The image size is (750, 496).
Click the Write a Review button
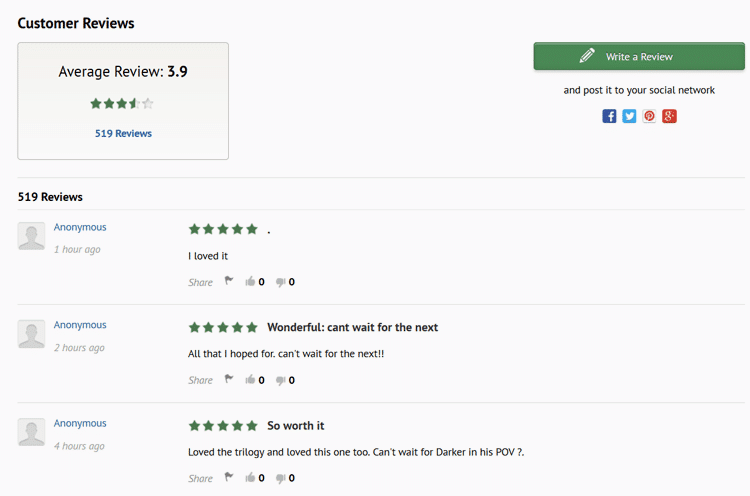(639, 56)
